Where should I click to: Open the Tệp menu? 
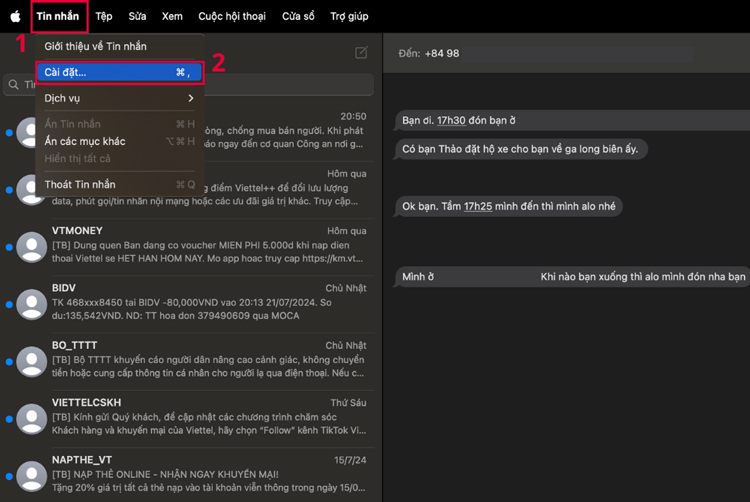coord(104,16)
